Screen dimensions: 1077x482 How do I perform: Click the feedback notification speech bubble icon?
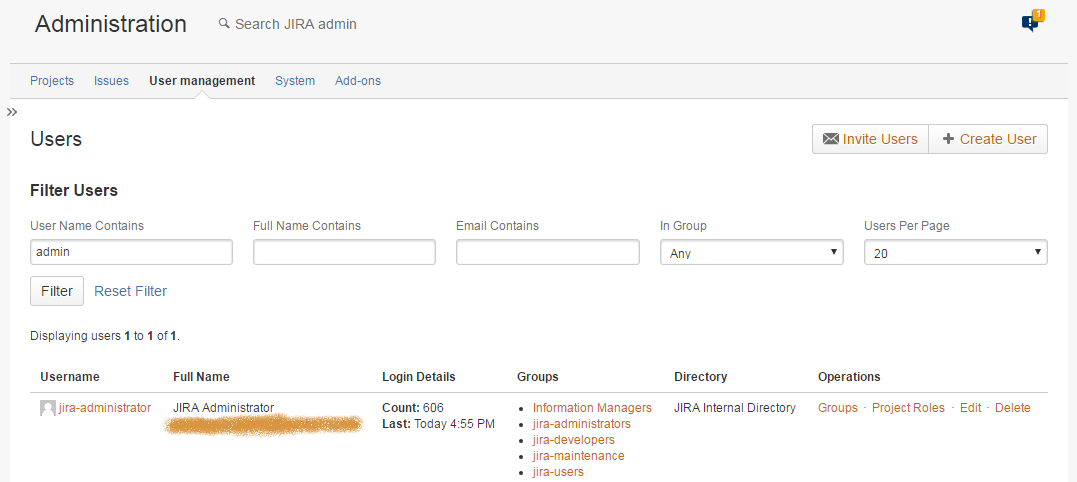(1030, 23)
